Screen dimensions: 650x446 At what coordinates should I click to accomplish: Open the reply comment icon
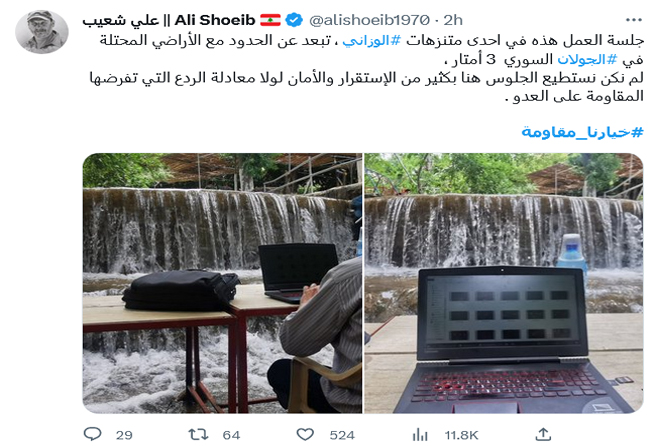[x=92, y=434]
